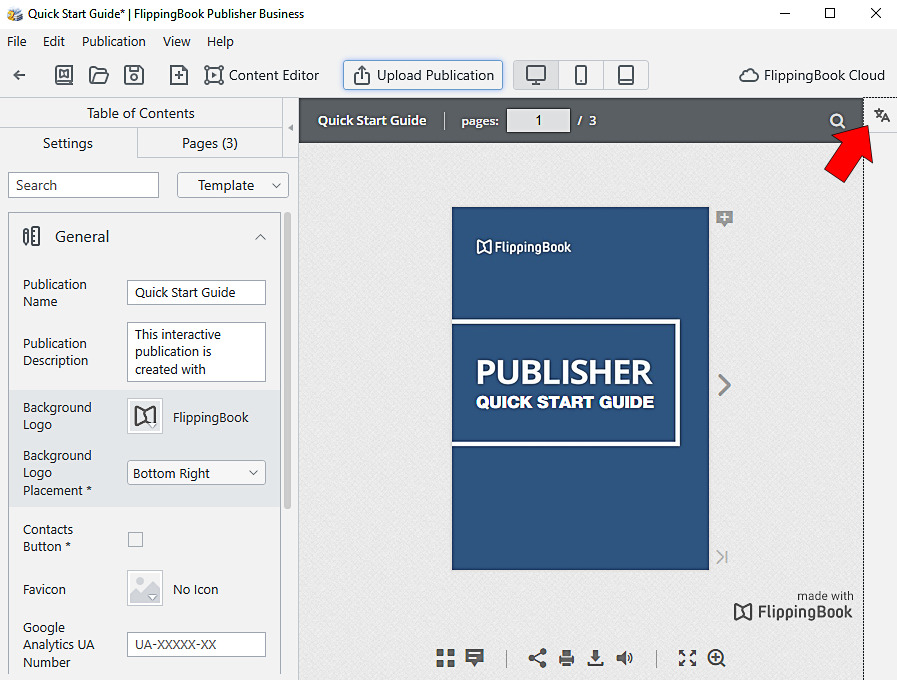Switch to desktop preview mode

(x=536, y=75)
